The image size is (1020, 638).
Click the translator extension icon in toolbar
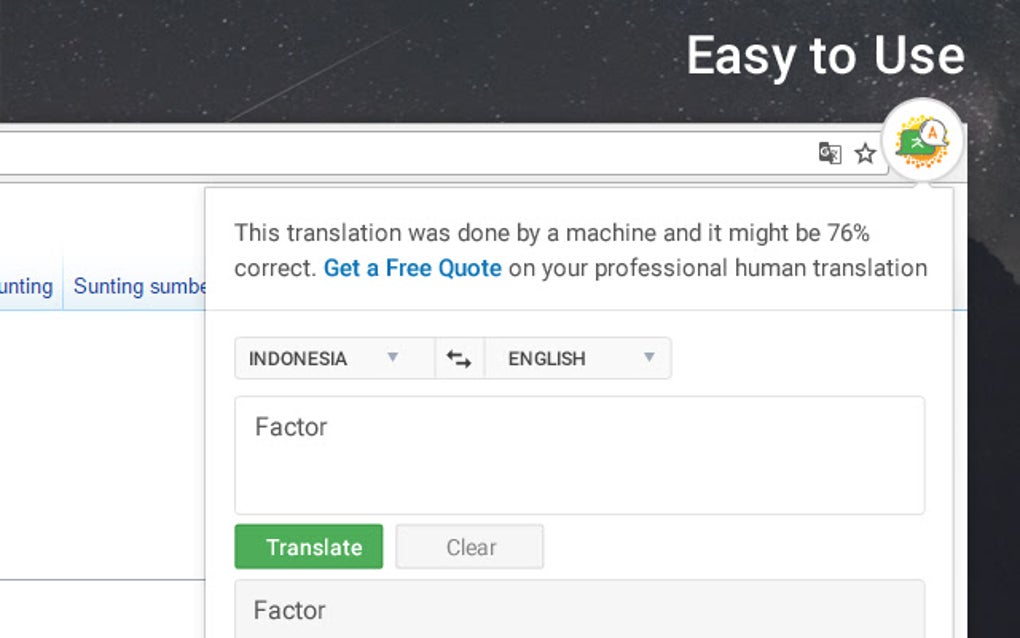[x=923, y=140]
